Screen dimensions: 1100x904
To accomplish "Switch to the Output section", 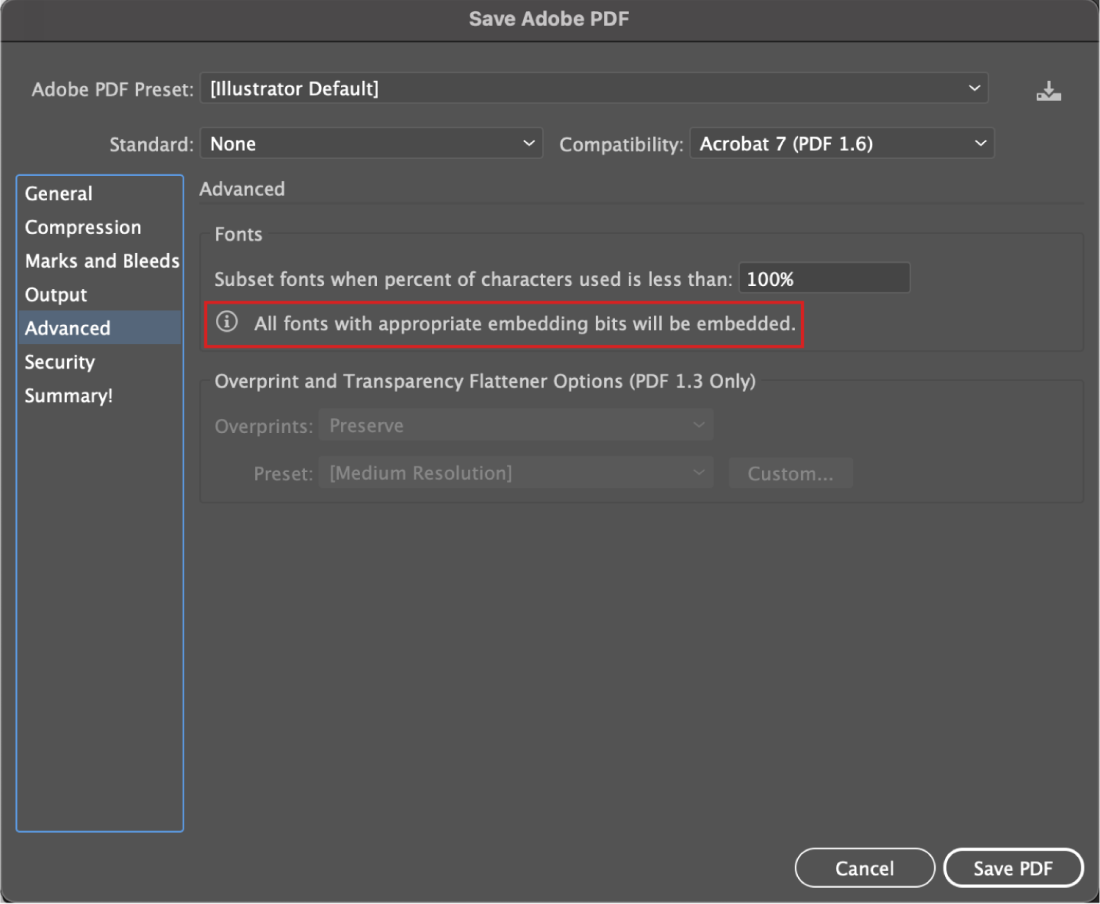I will click(x=100, y=295).
